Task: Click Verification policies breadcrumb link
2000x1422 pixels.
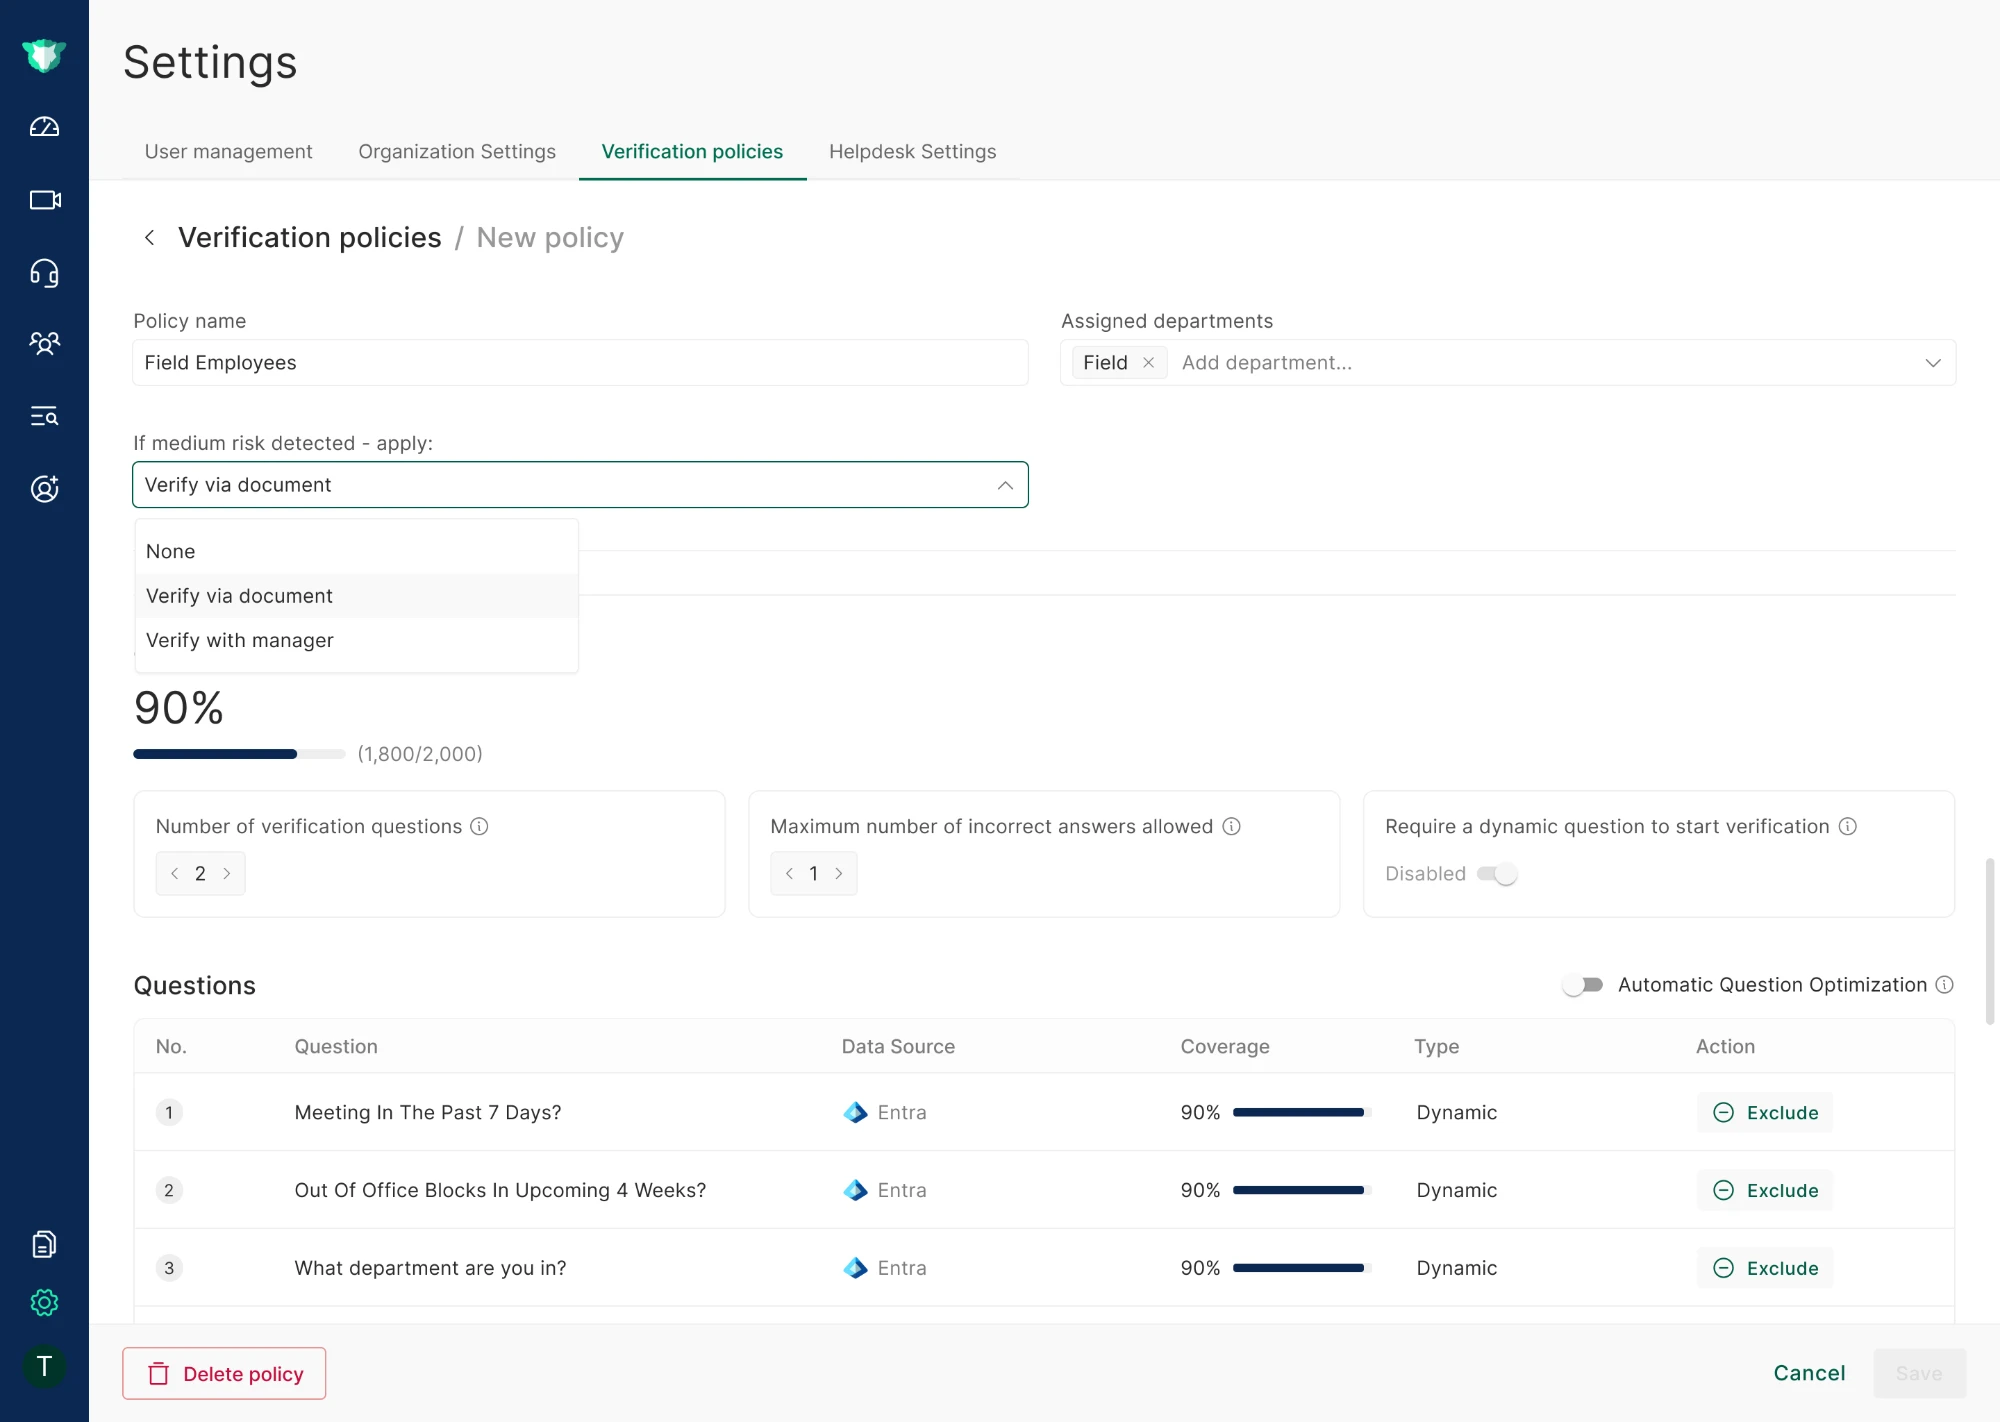Action: coord(309,238)
